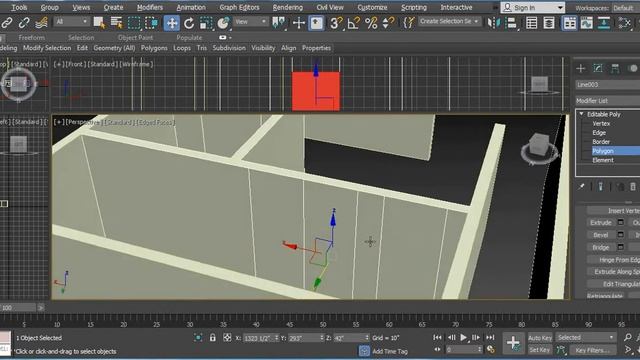Click Play Animation button

(463, 338)
